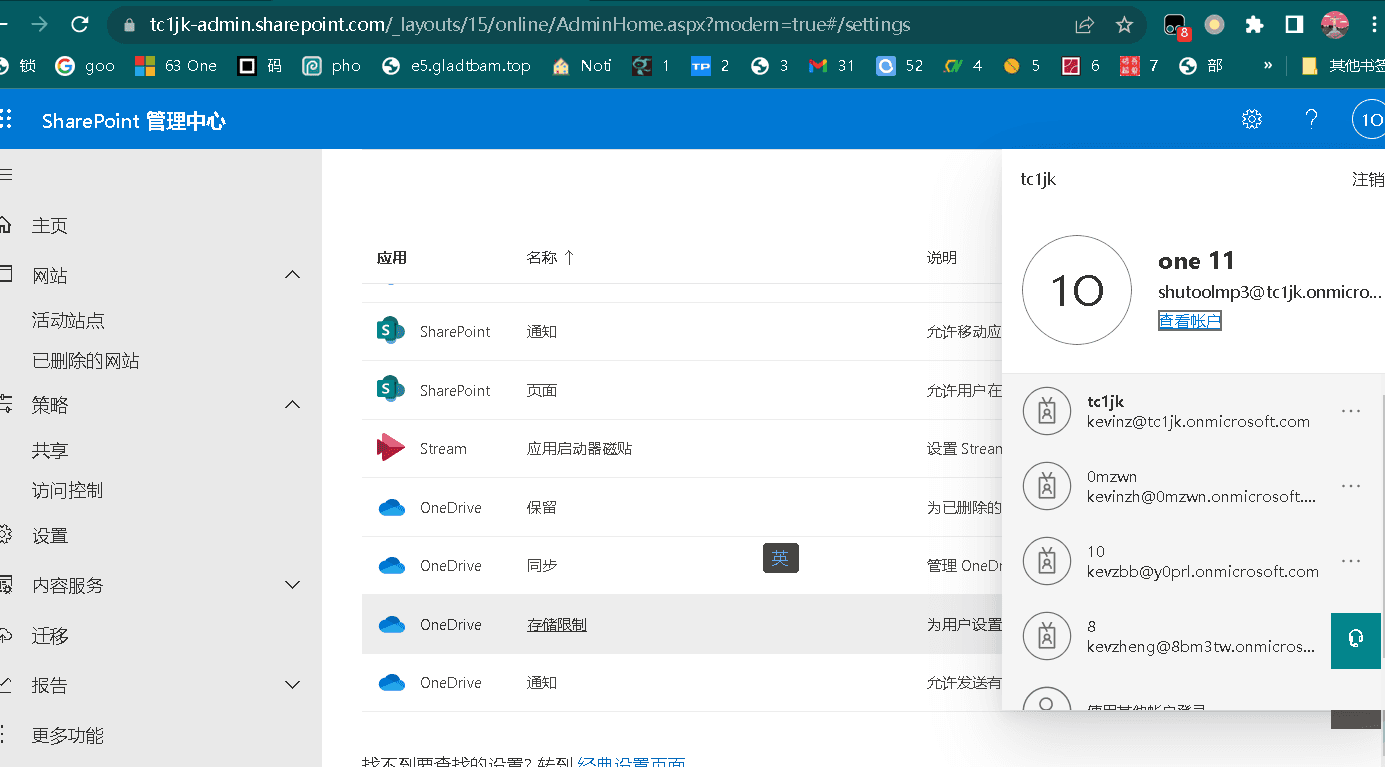Sign out using the 注销 button
The height and width of the screenshot is (767, 1385).
(x=1367, y=180)
